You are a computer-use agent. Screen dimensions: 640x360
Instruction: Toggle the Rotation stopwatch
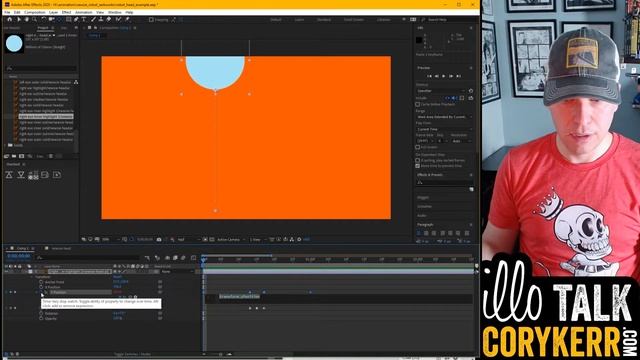click(41, 313)
